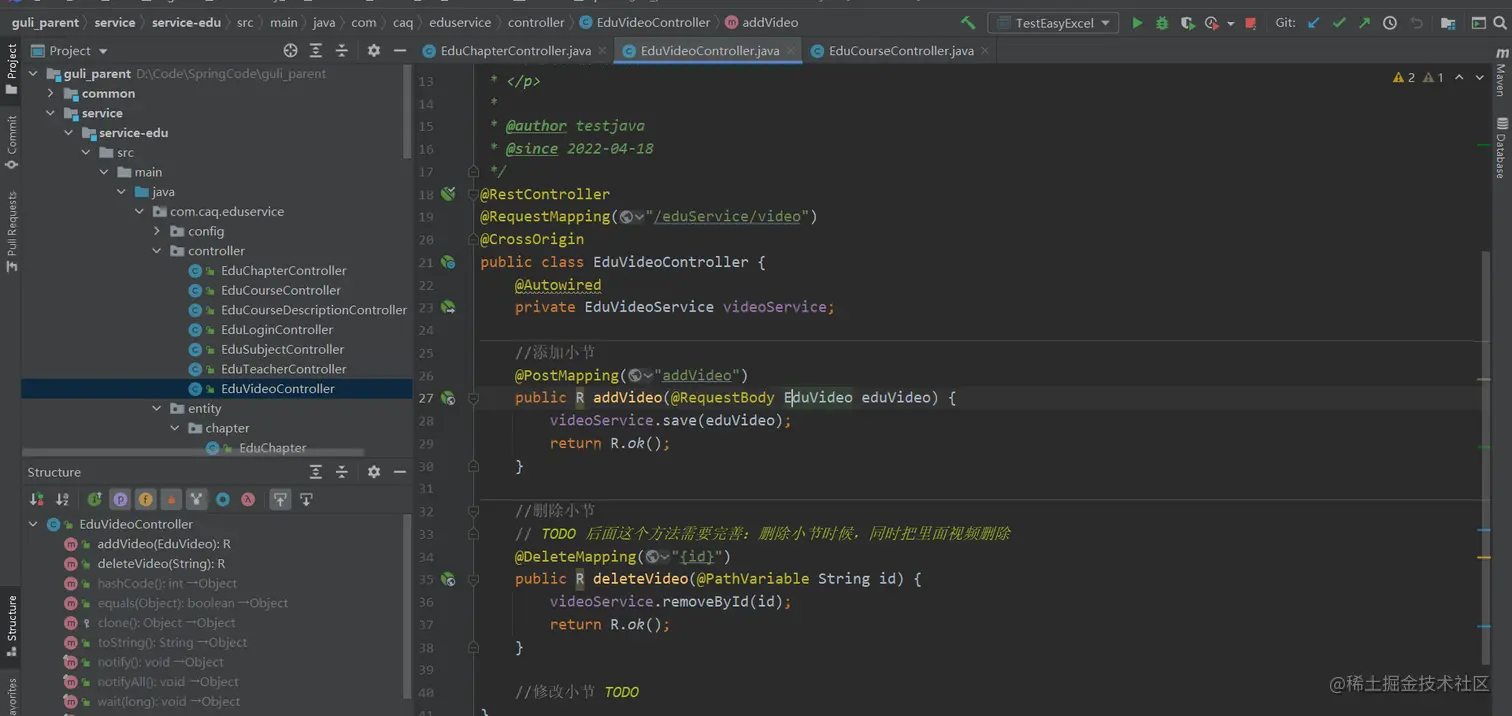Click the line 18 gutter Spring bean icon

tap(448, 194)
